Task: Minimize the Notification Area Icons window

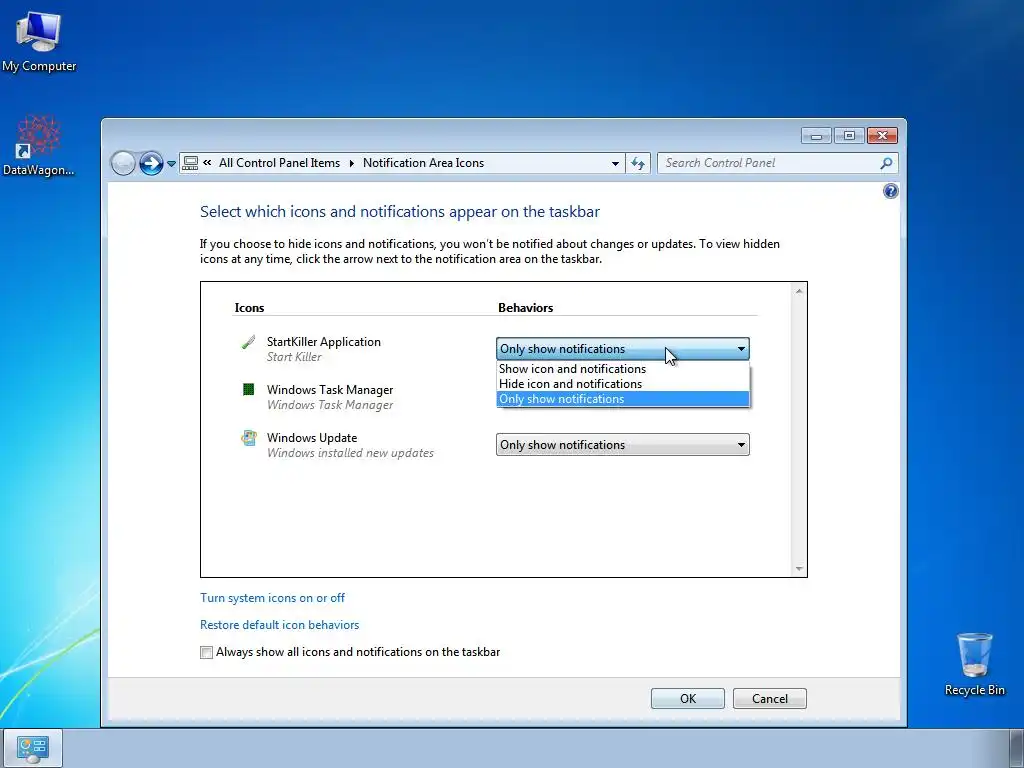Action: coord(816,136)
